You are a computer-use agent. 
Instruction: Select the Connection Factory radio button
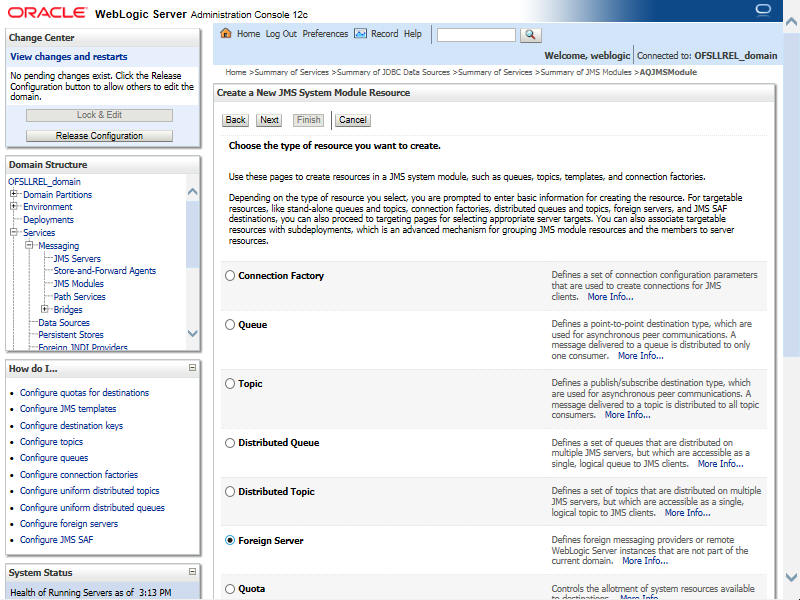230,276
